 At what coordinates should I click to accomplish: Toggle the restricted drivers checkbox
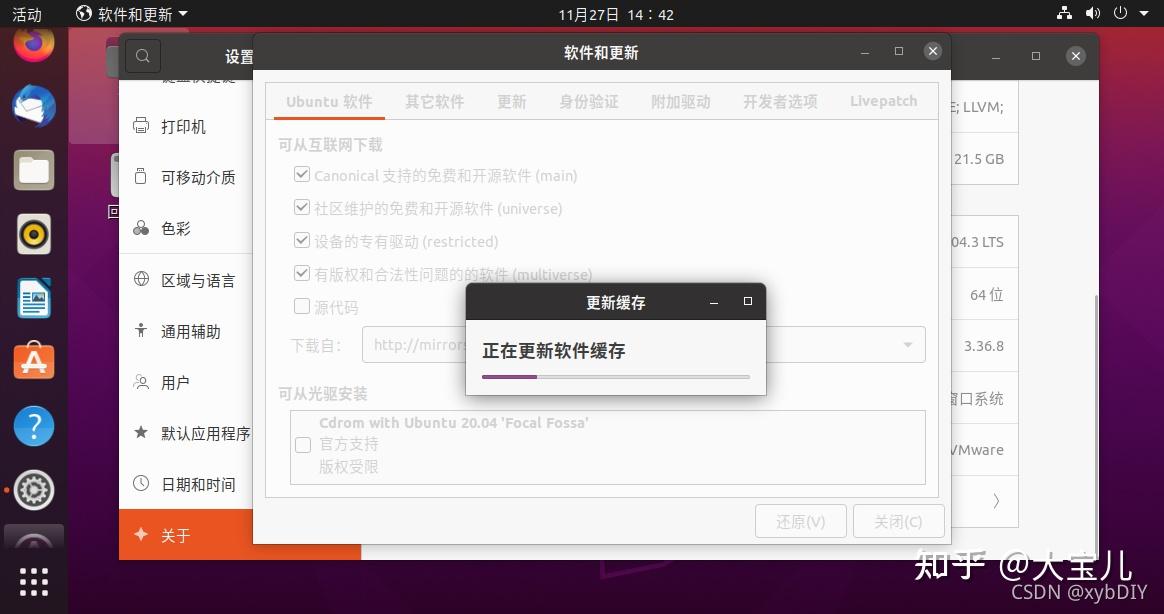(301, 240)
